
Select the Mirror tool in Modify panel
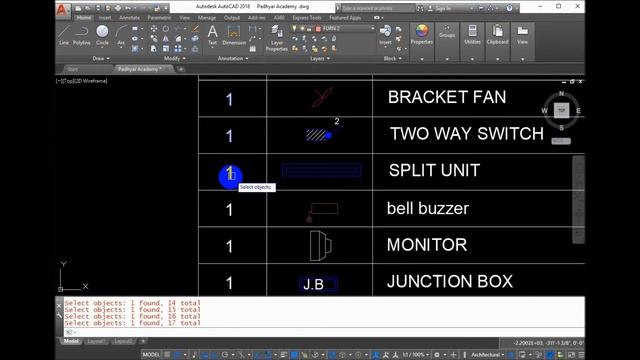pos(166,39)
